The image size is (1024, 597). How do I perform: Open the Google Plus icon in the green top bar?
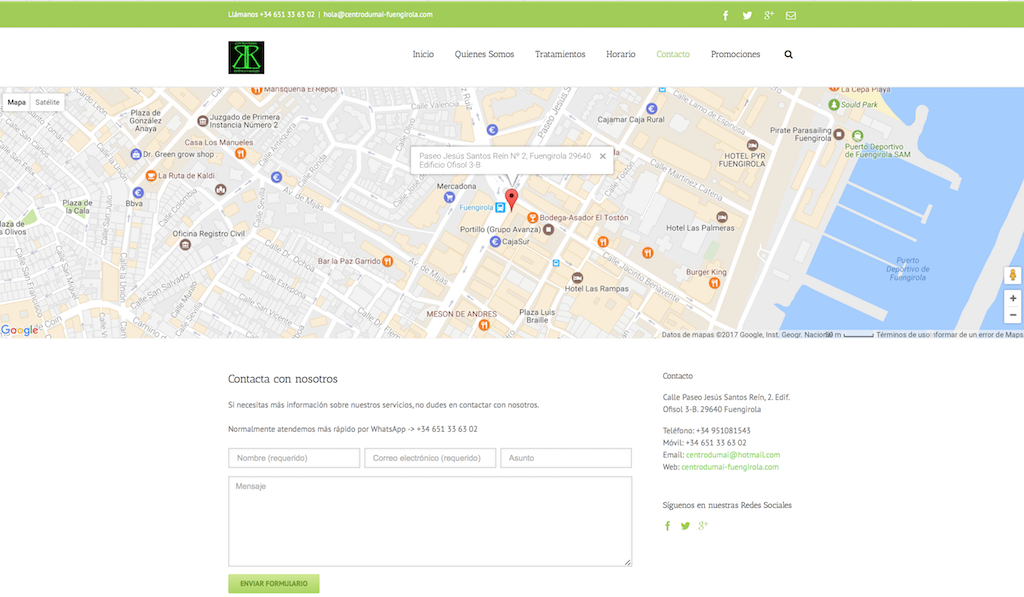(769, 16)
